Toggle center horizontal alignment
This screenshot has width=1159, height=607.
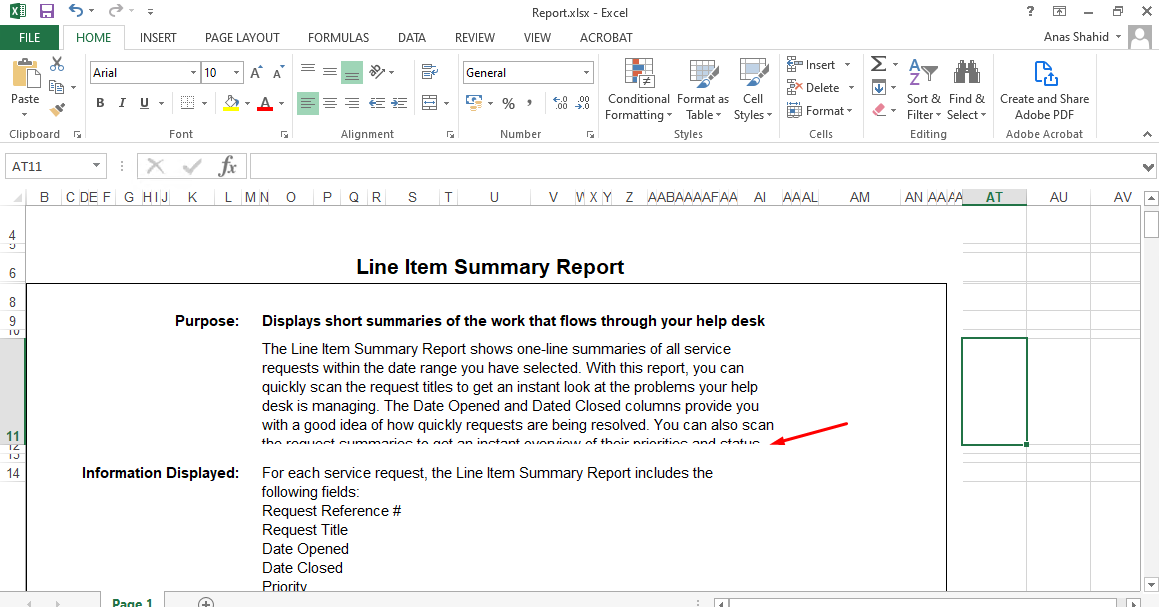click(x=330, y=103)
